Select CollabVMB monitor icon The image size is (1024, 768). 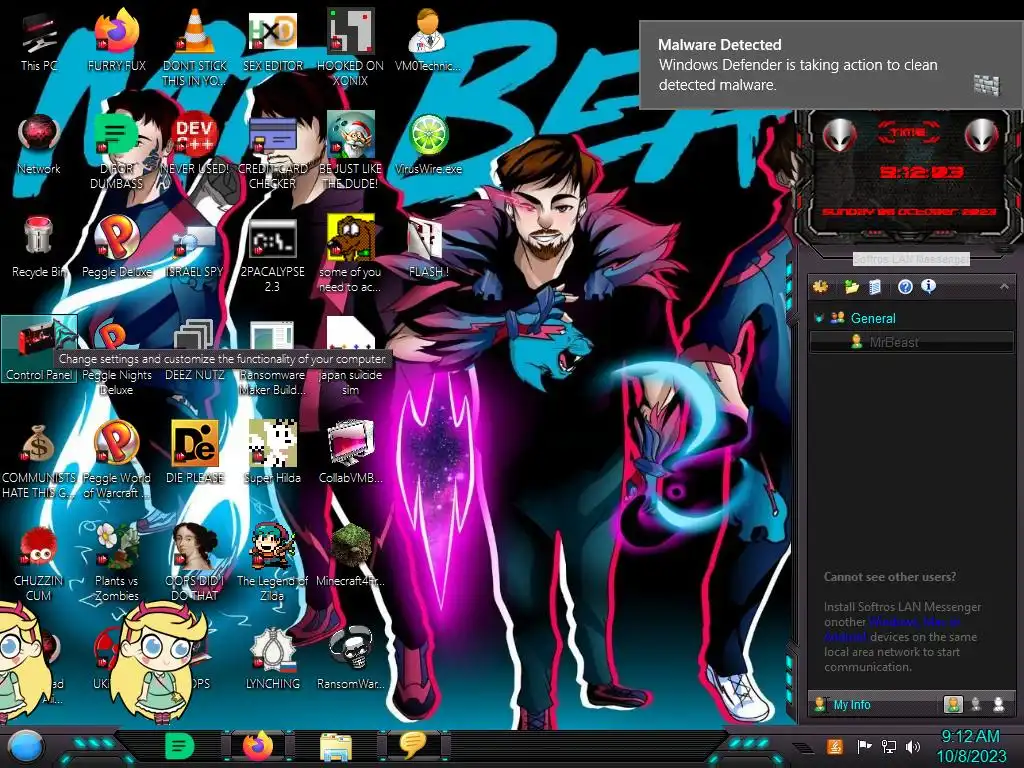[350, 452]
